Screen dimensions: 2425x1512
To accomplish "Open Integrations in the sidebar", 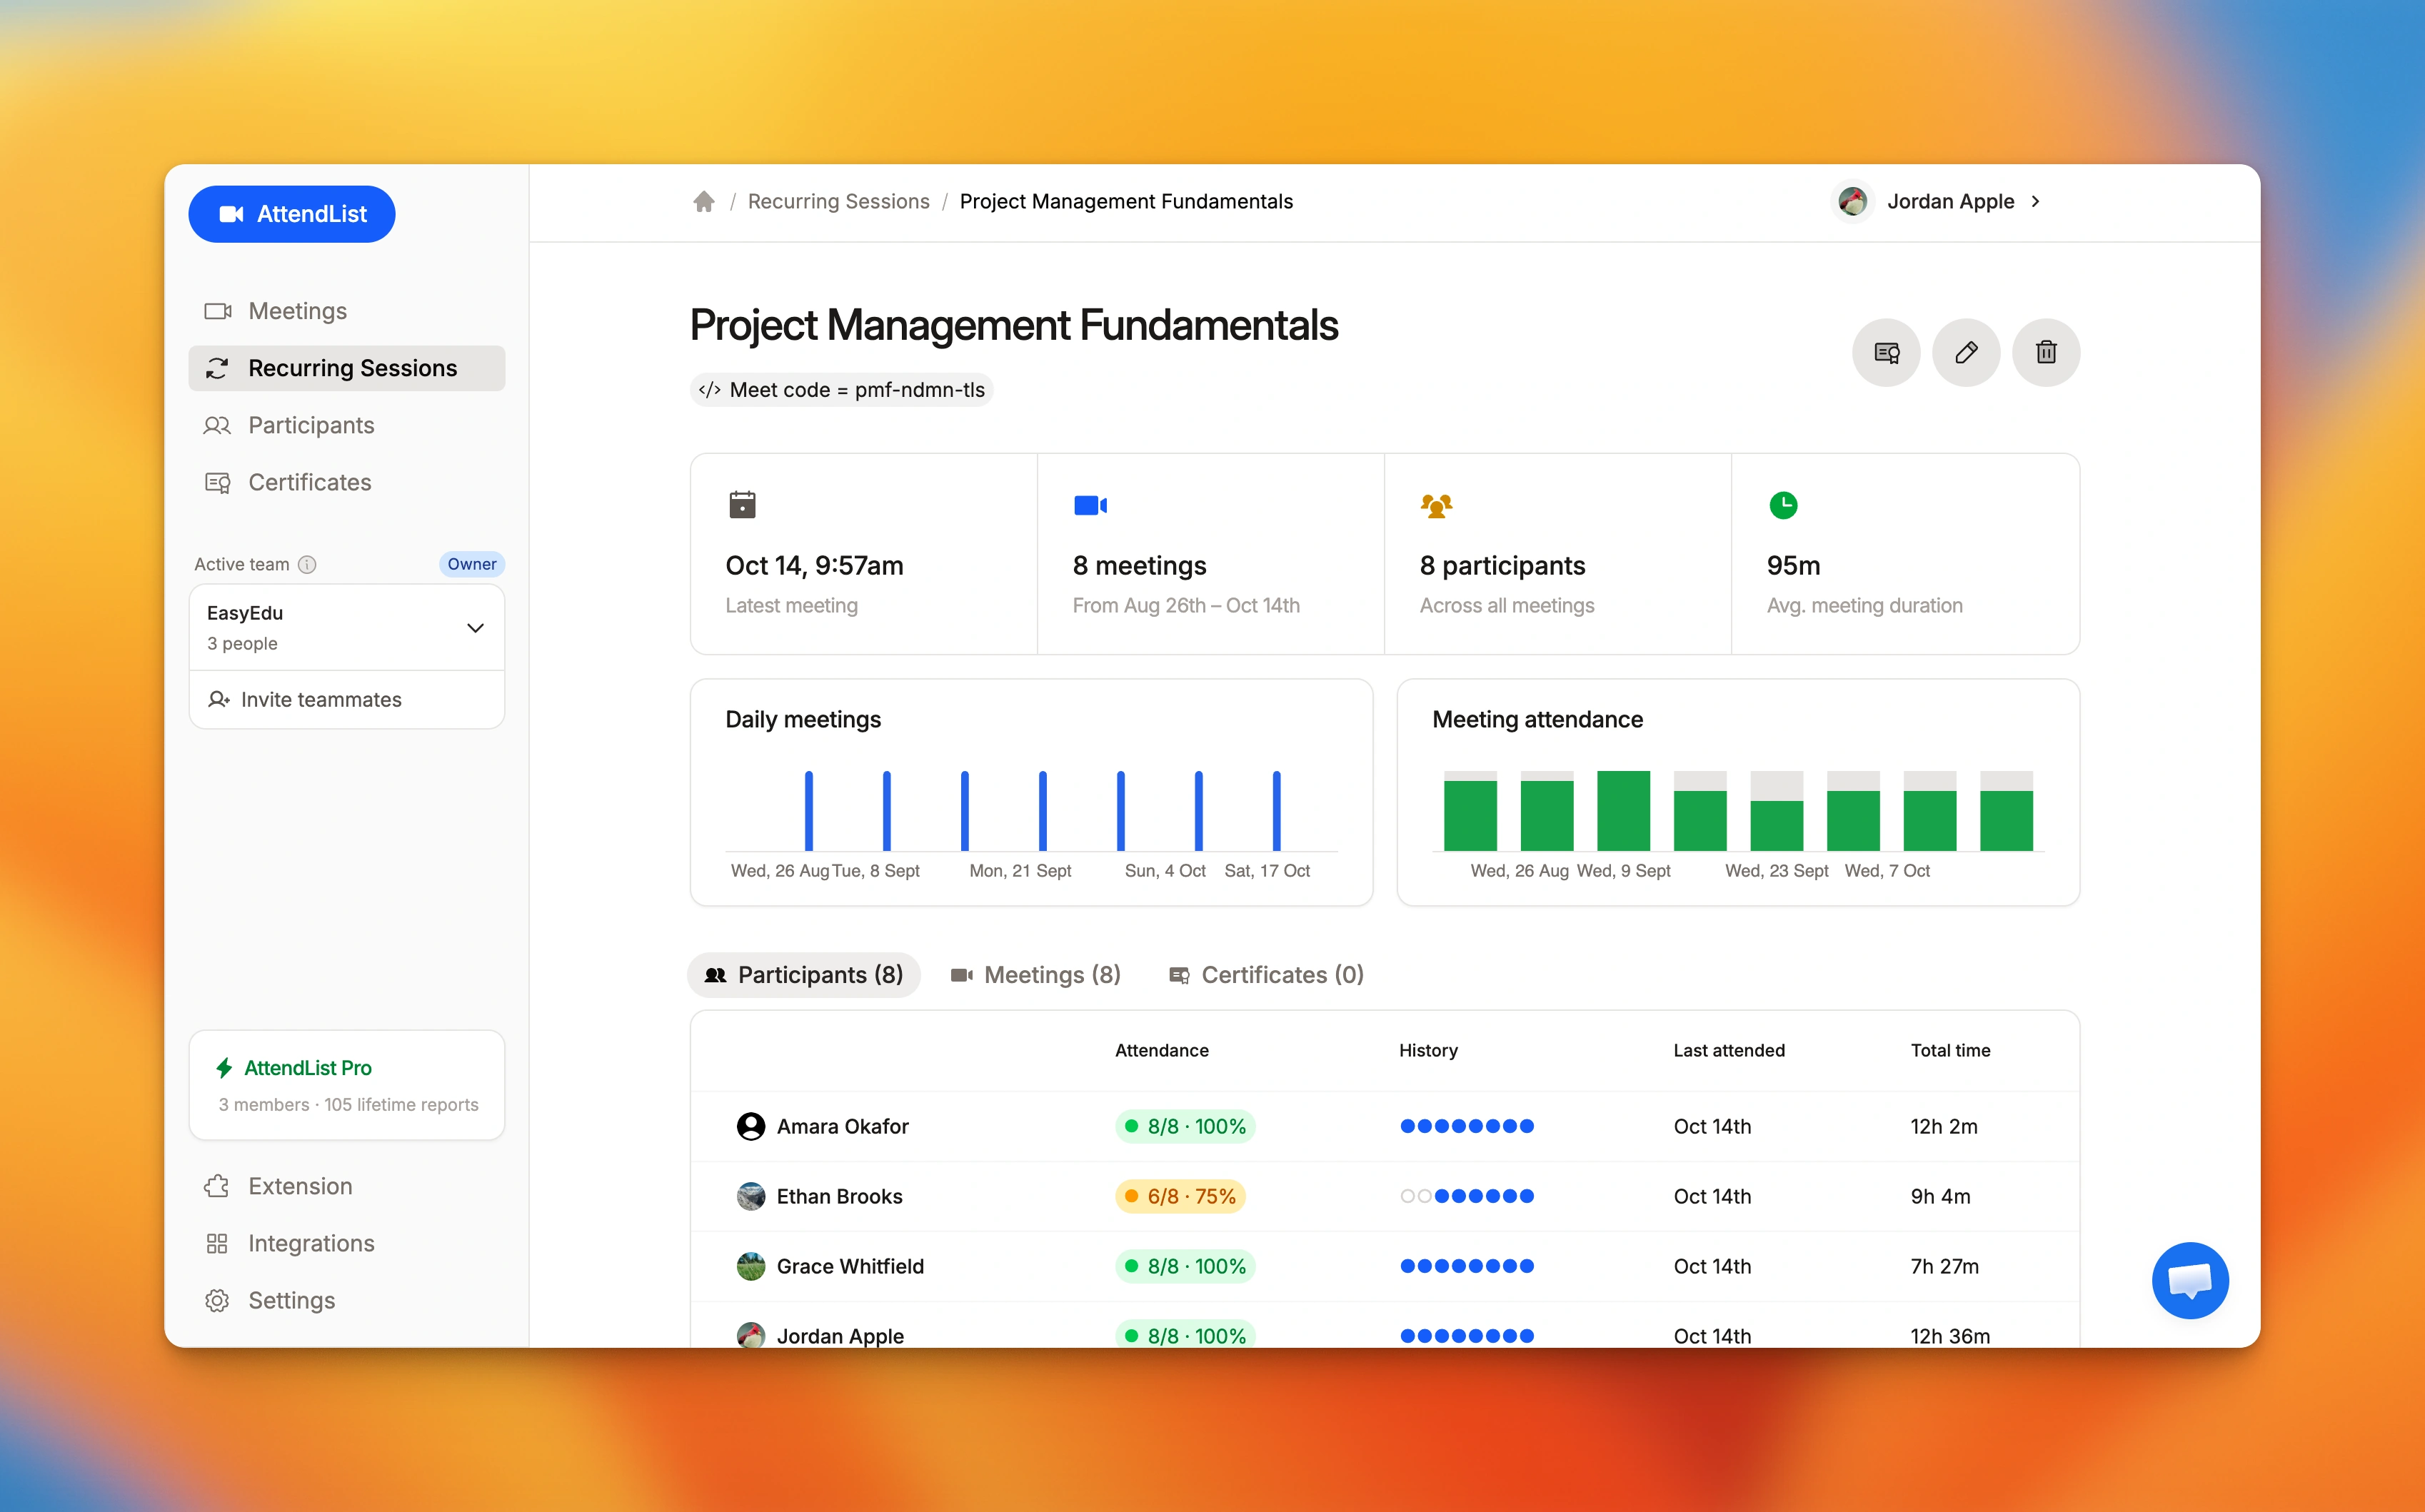I will click(346, 1243).
